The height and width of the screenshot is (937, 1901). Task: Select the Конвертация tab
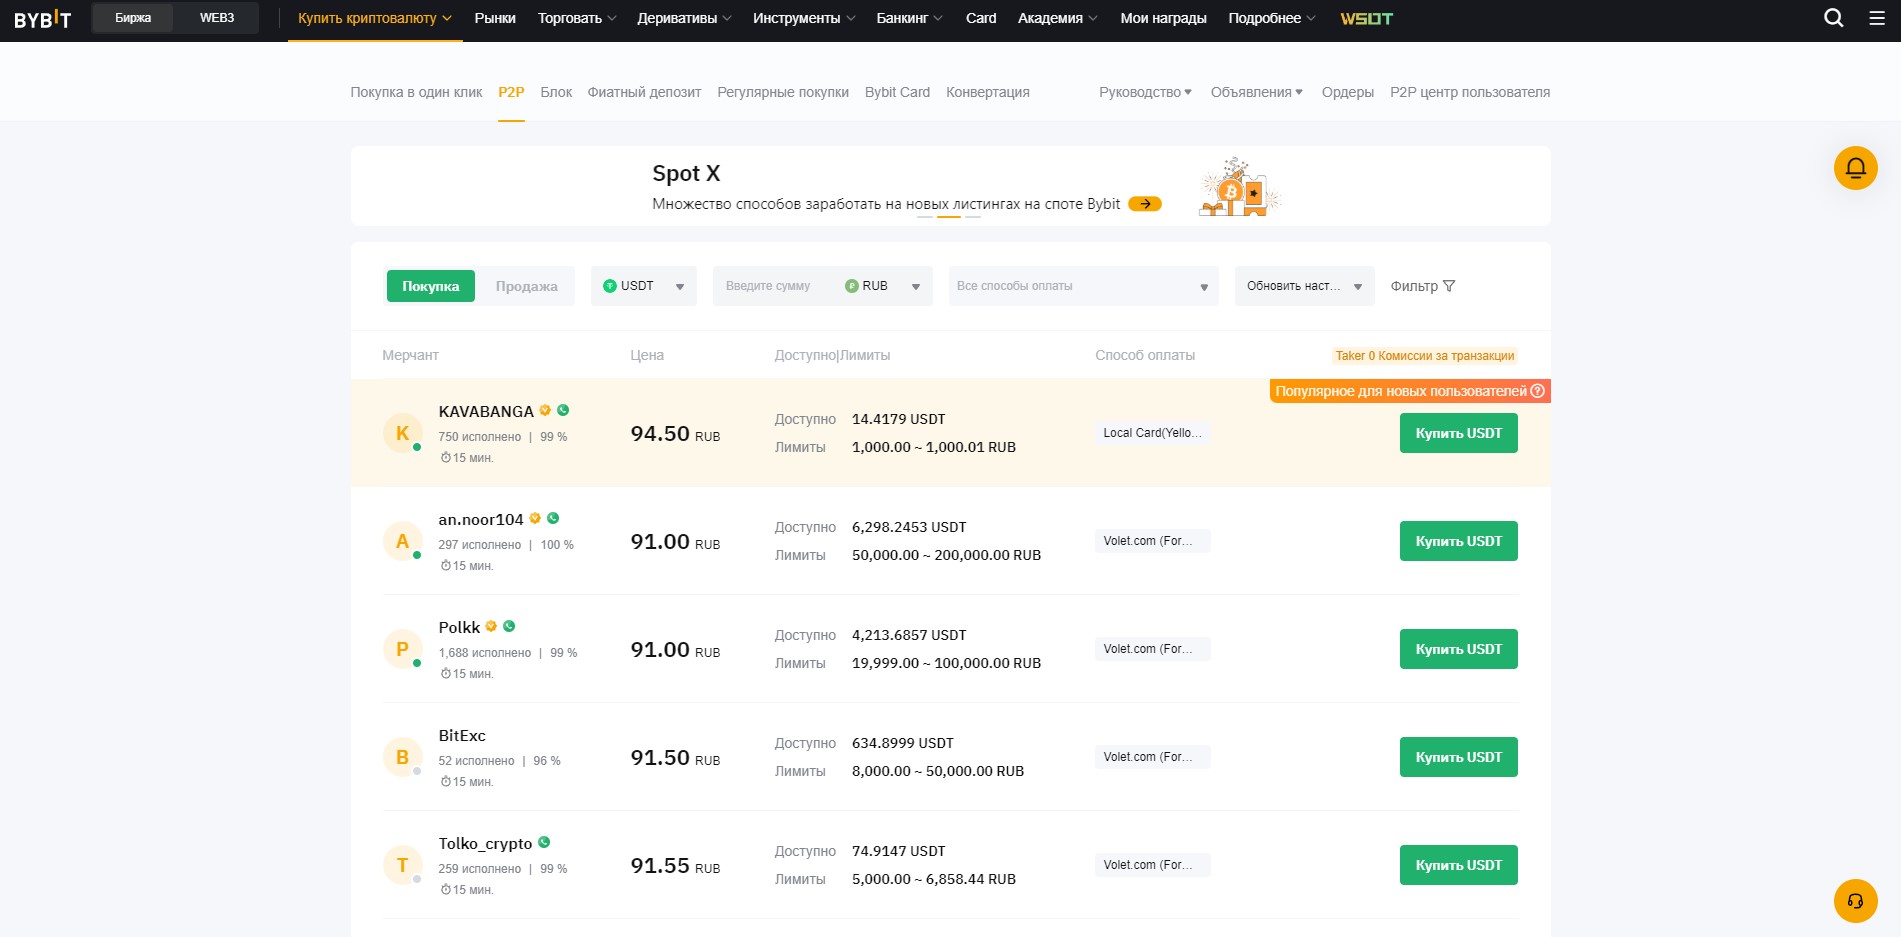point(988,92)
